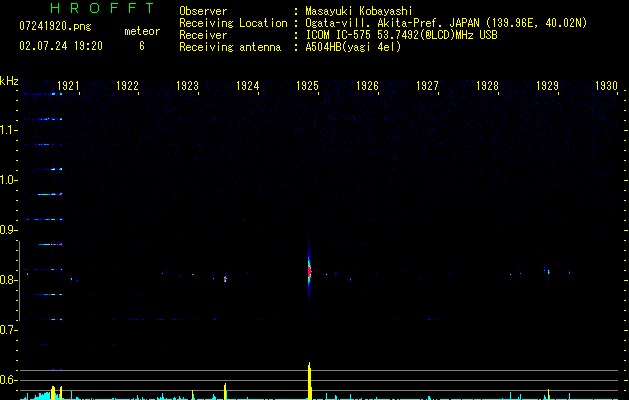Click the Receiving Location label
The height and width of the screenshot is (400, 629).
coord(233,23)
